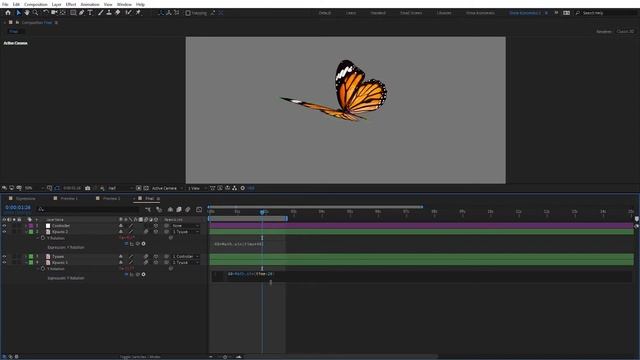The height and width of the screenshot is (360, 640).
Task: Switch to the Learn workspace
Action: coord(351,13)
